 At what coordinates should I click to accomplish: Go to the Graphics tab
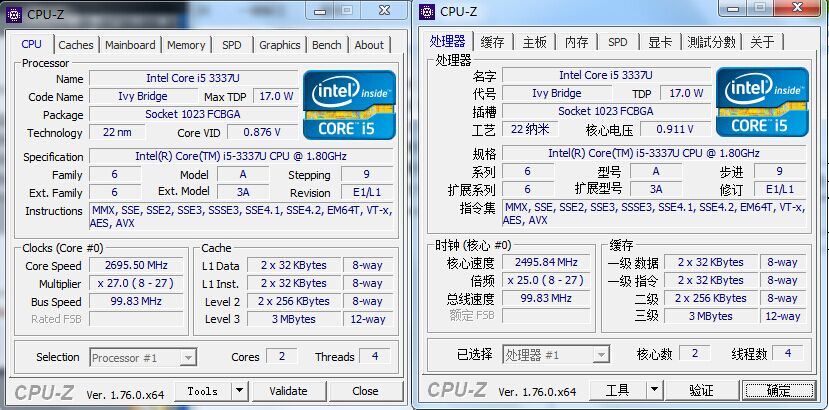(280, 45)
